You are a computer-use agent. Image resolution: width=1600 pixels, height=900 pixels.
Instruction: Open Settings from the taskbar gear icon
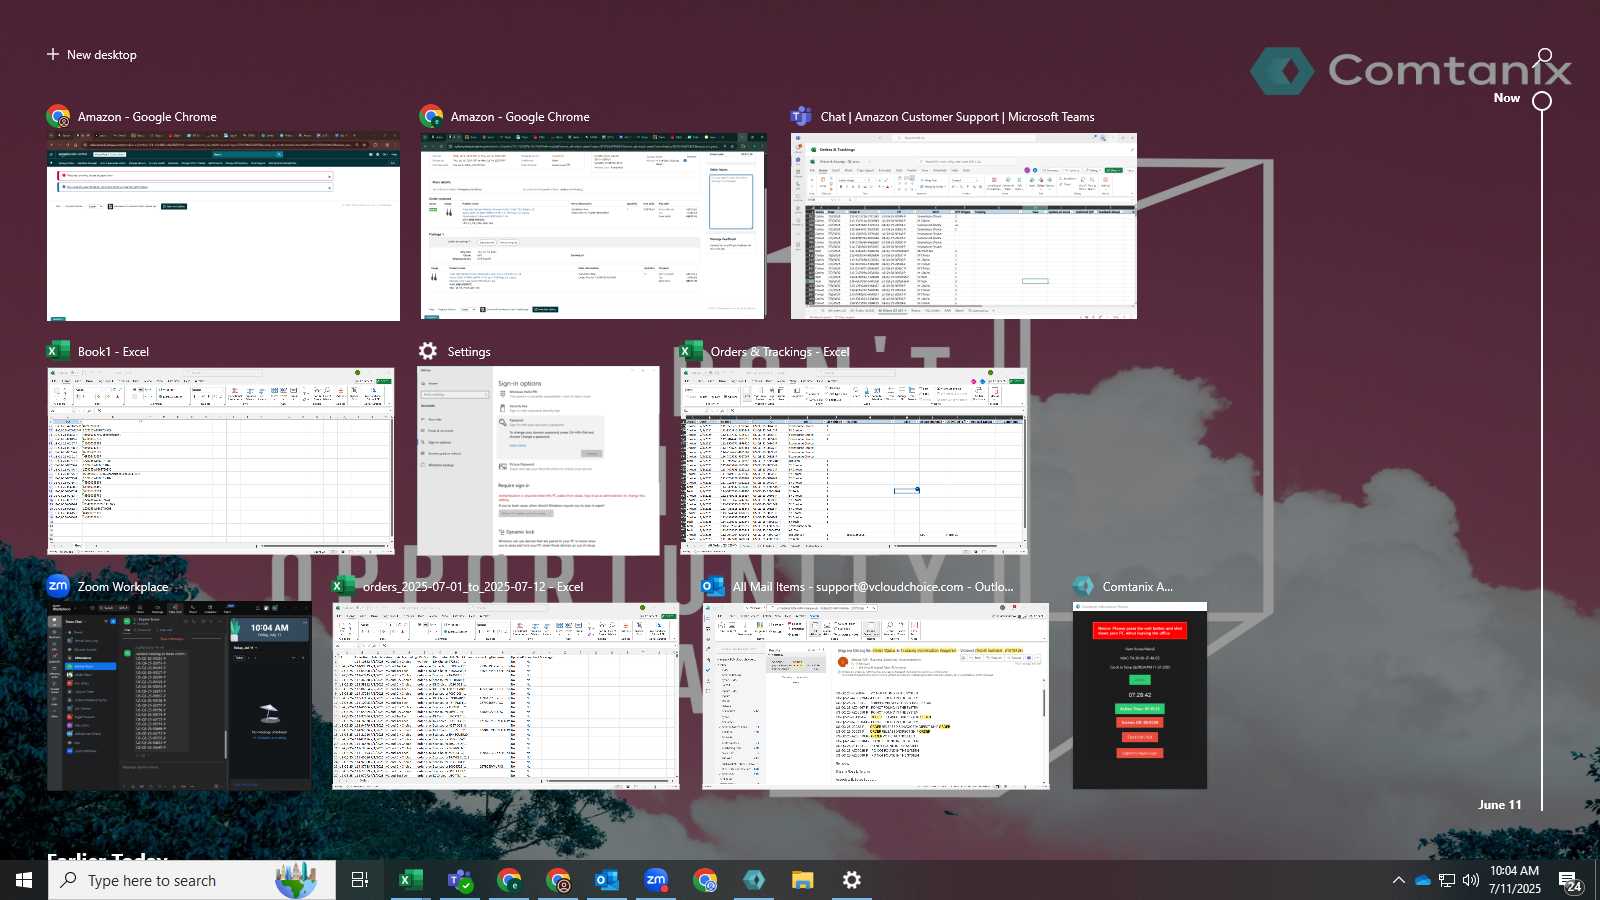(852, 880)
